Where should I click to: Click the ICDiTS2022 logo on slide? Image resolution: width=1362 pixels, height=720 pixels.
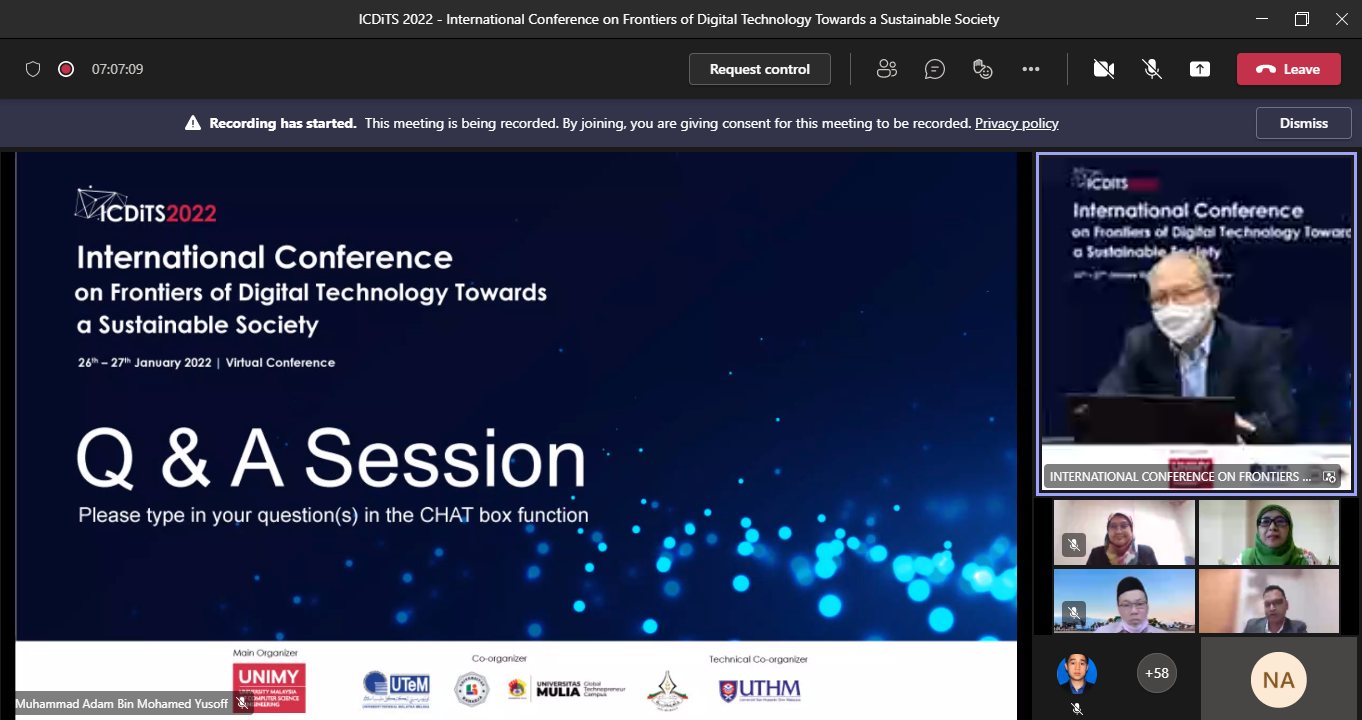(146, 206)
